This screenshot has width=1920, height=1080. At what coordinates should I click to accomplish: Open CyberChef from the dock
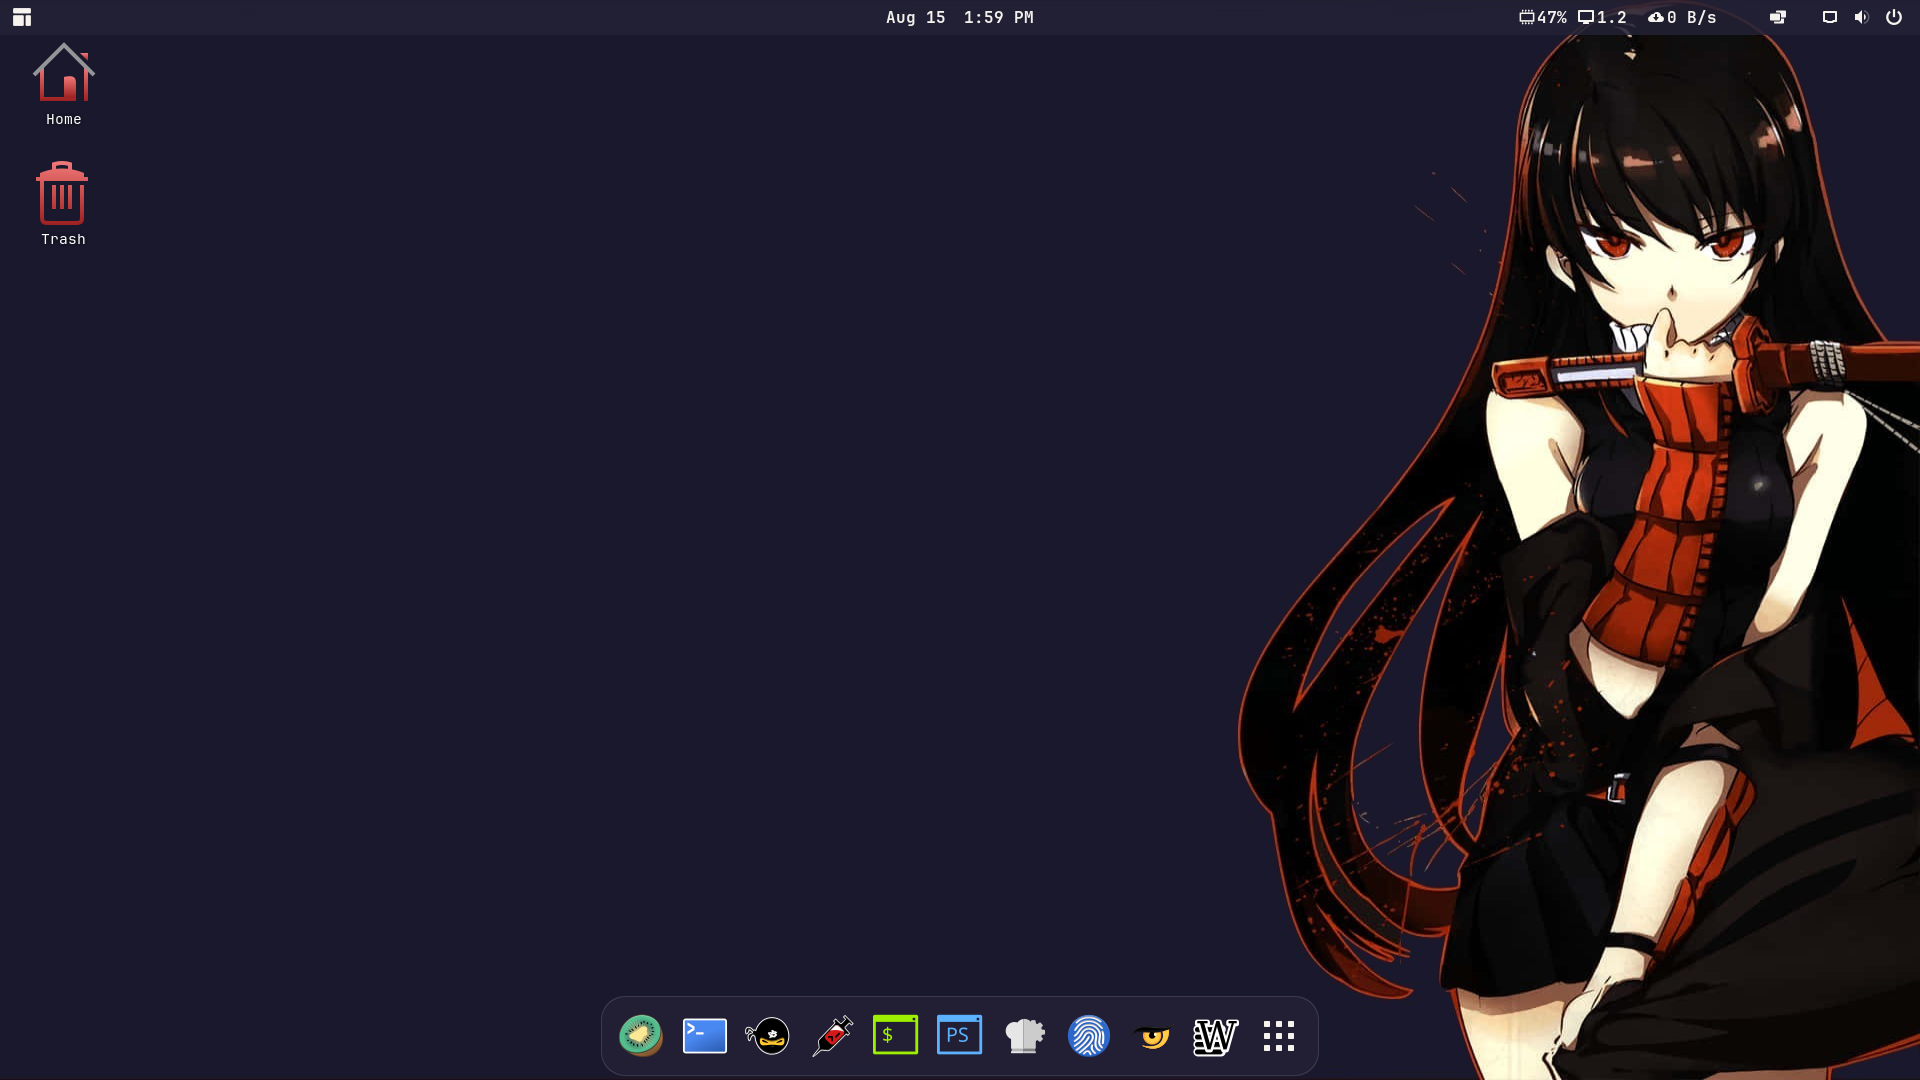1023,1036
